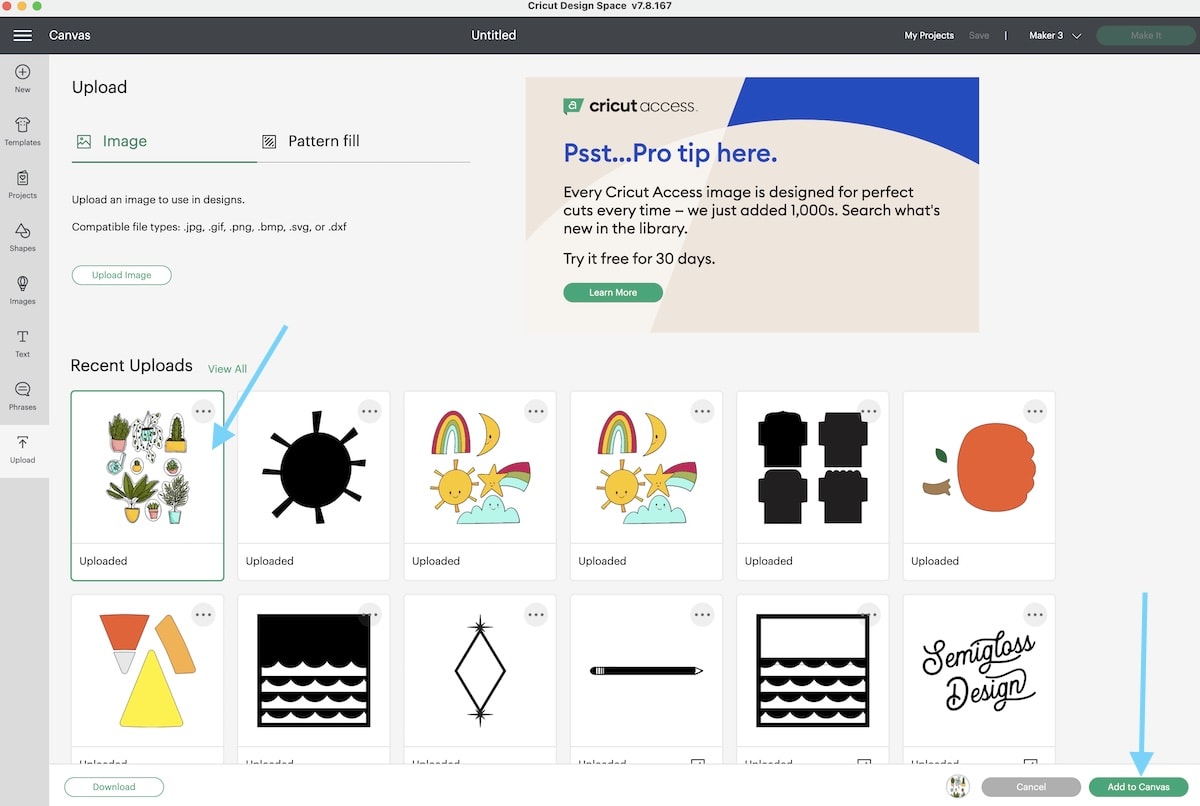Expand the Maker 3 machine dropdown
Image resolution: width=1200 pixels, height=806 pixels.
click(1055, 35)
